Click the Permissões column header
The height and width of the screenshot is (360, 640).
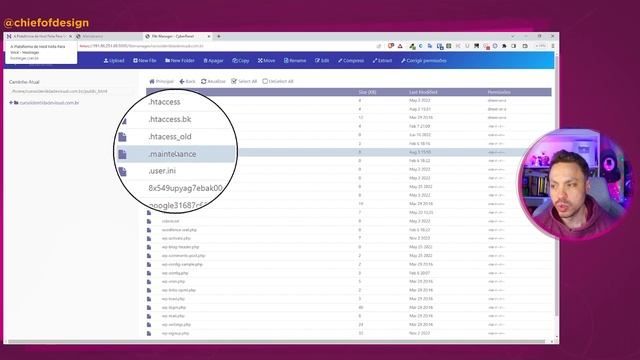pyautogui.click(x=499, y=92)
